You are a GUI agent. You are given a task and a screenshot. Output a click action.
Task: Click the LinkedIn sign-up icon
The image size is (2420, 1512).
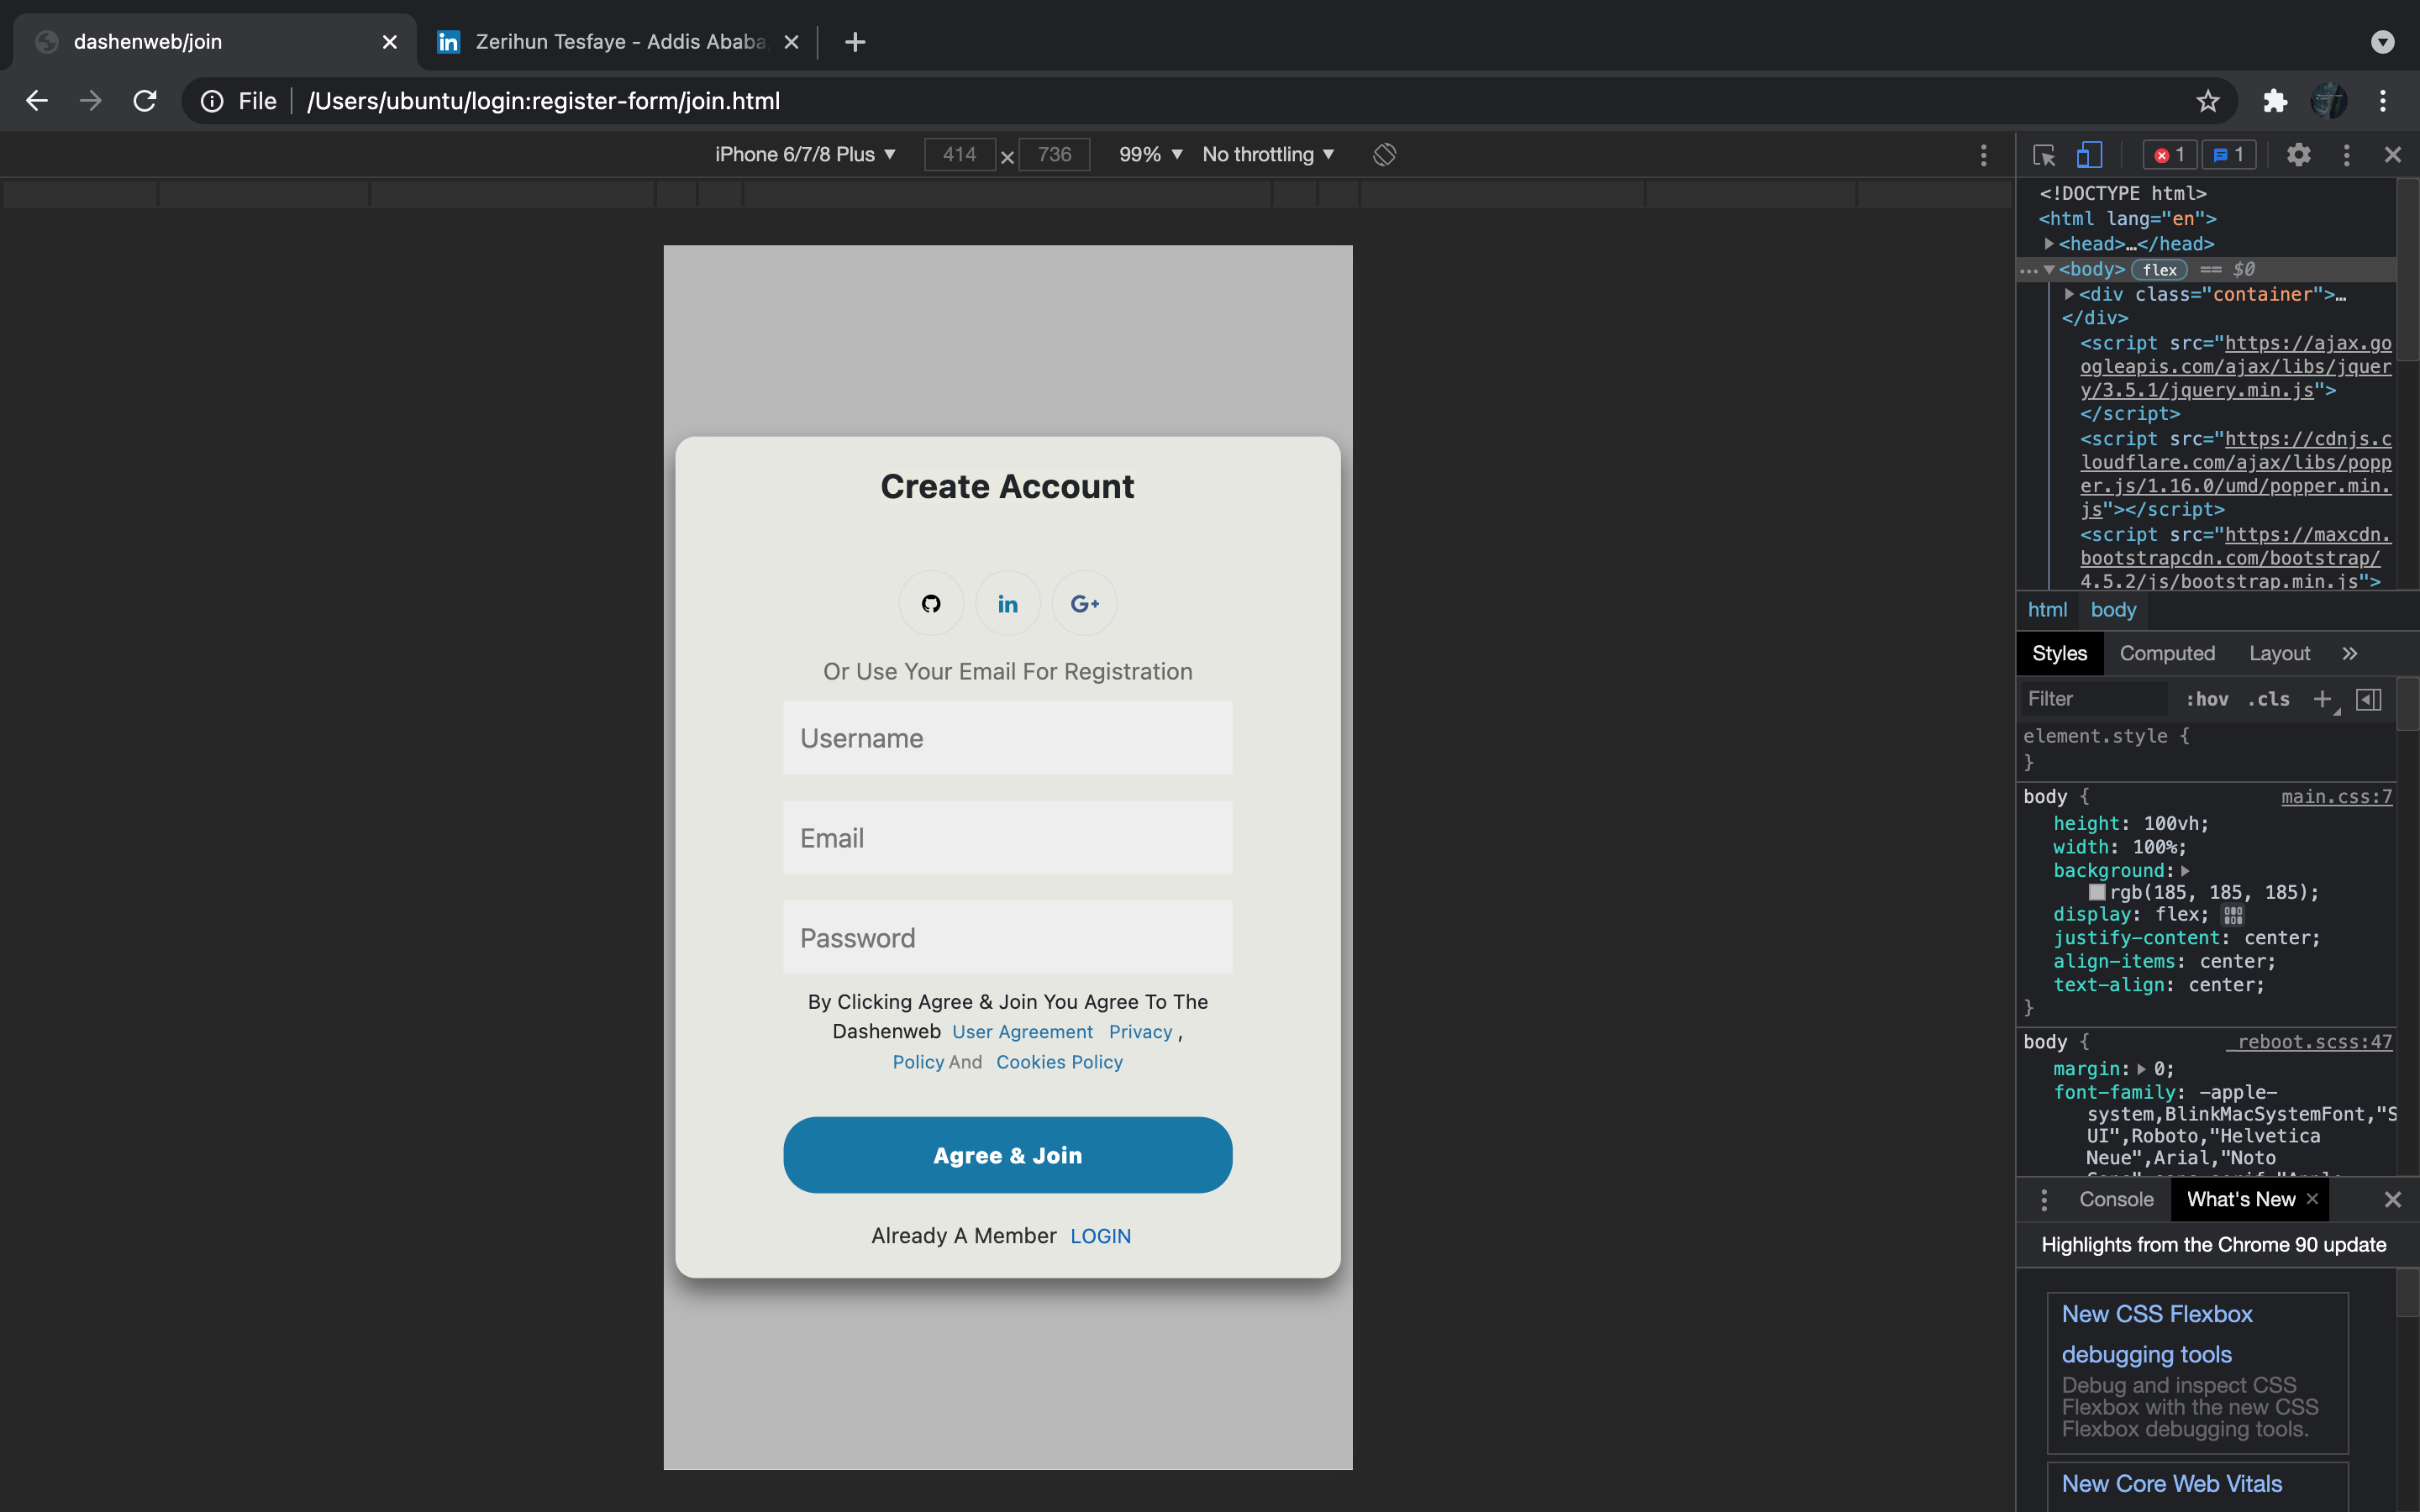point(1007,602)
